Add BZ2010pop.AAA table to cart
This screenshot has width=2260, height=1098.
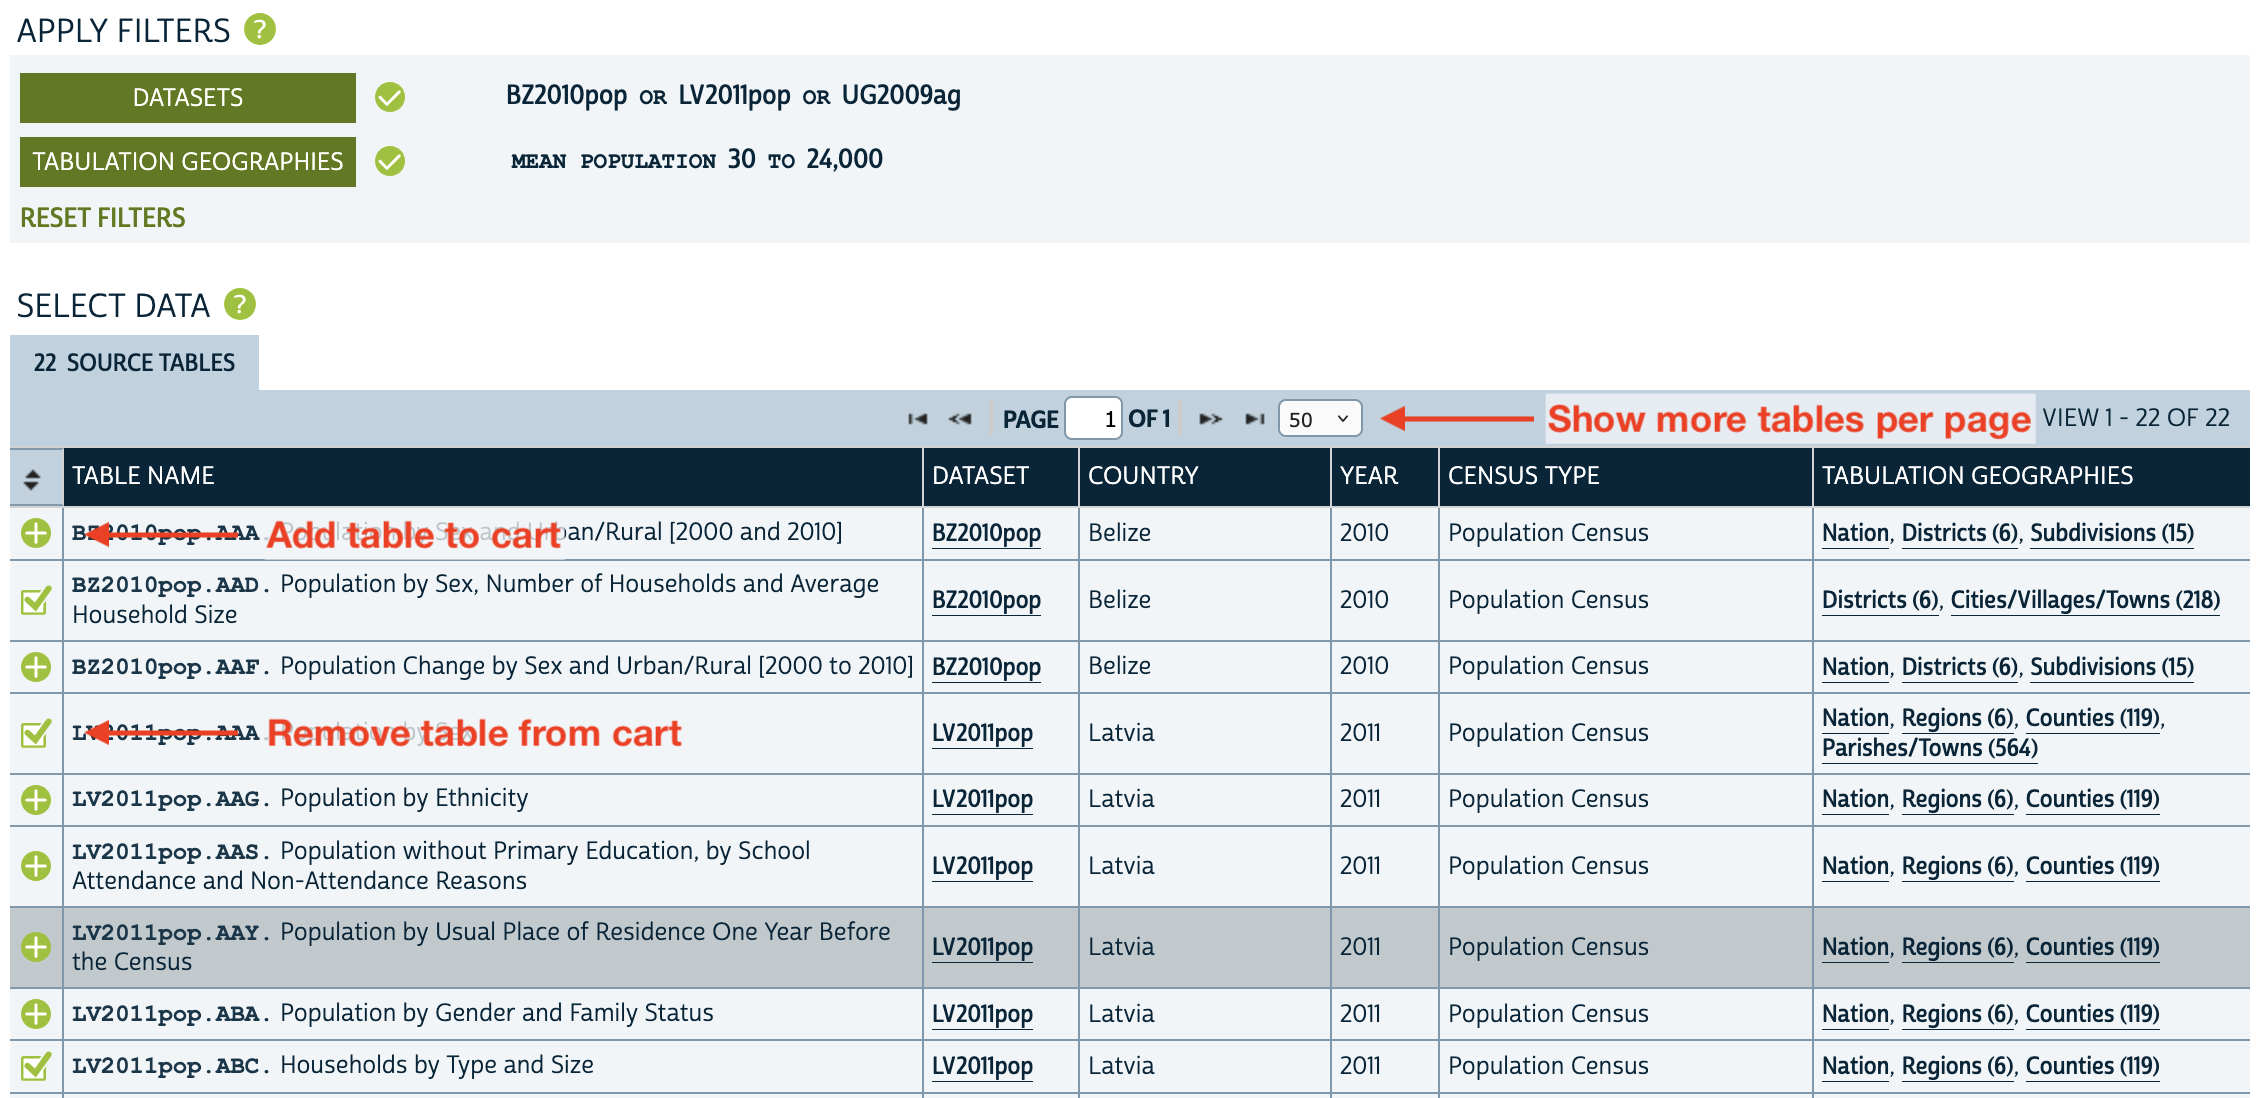[x=36, y=533]
